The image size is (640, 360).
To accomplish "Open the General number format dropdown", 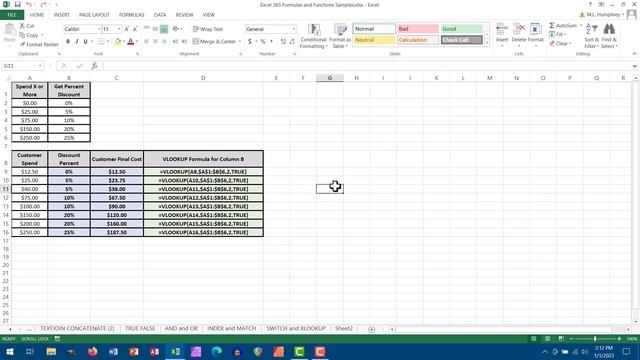I will tap(293, 29).
